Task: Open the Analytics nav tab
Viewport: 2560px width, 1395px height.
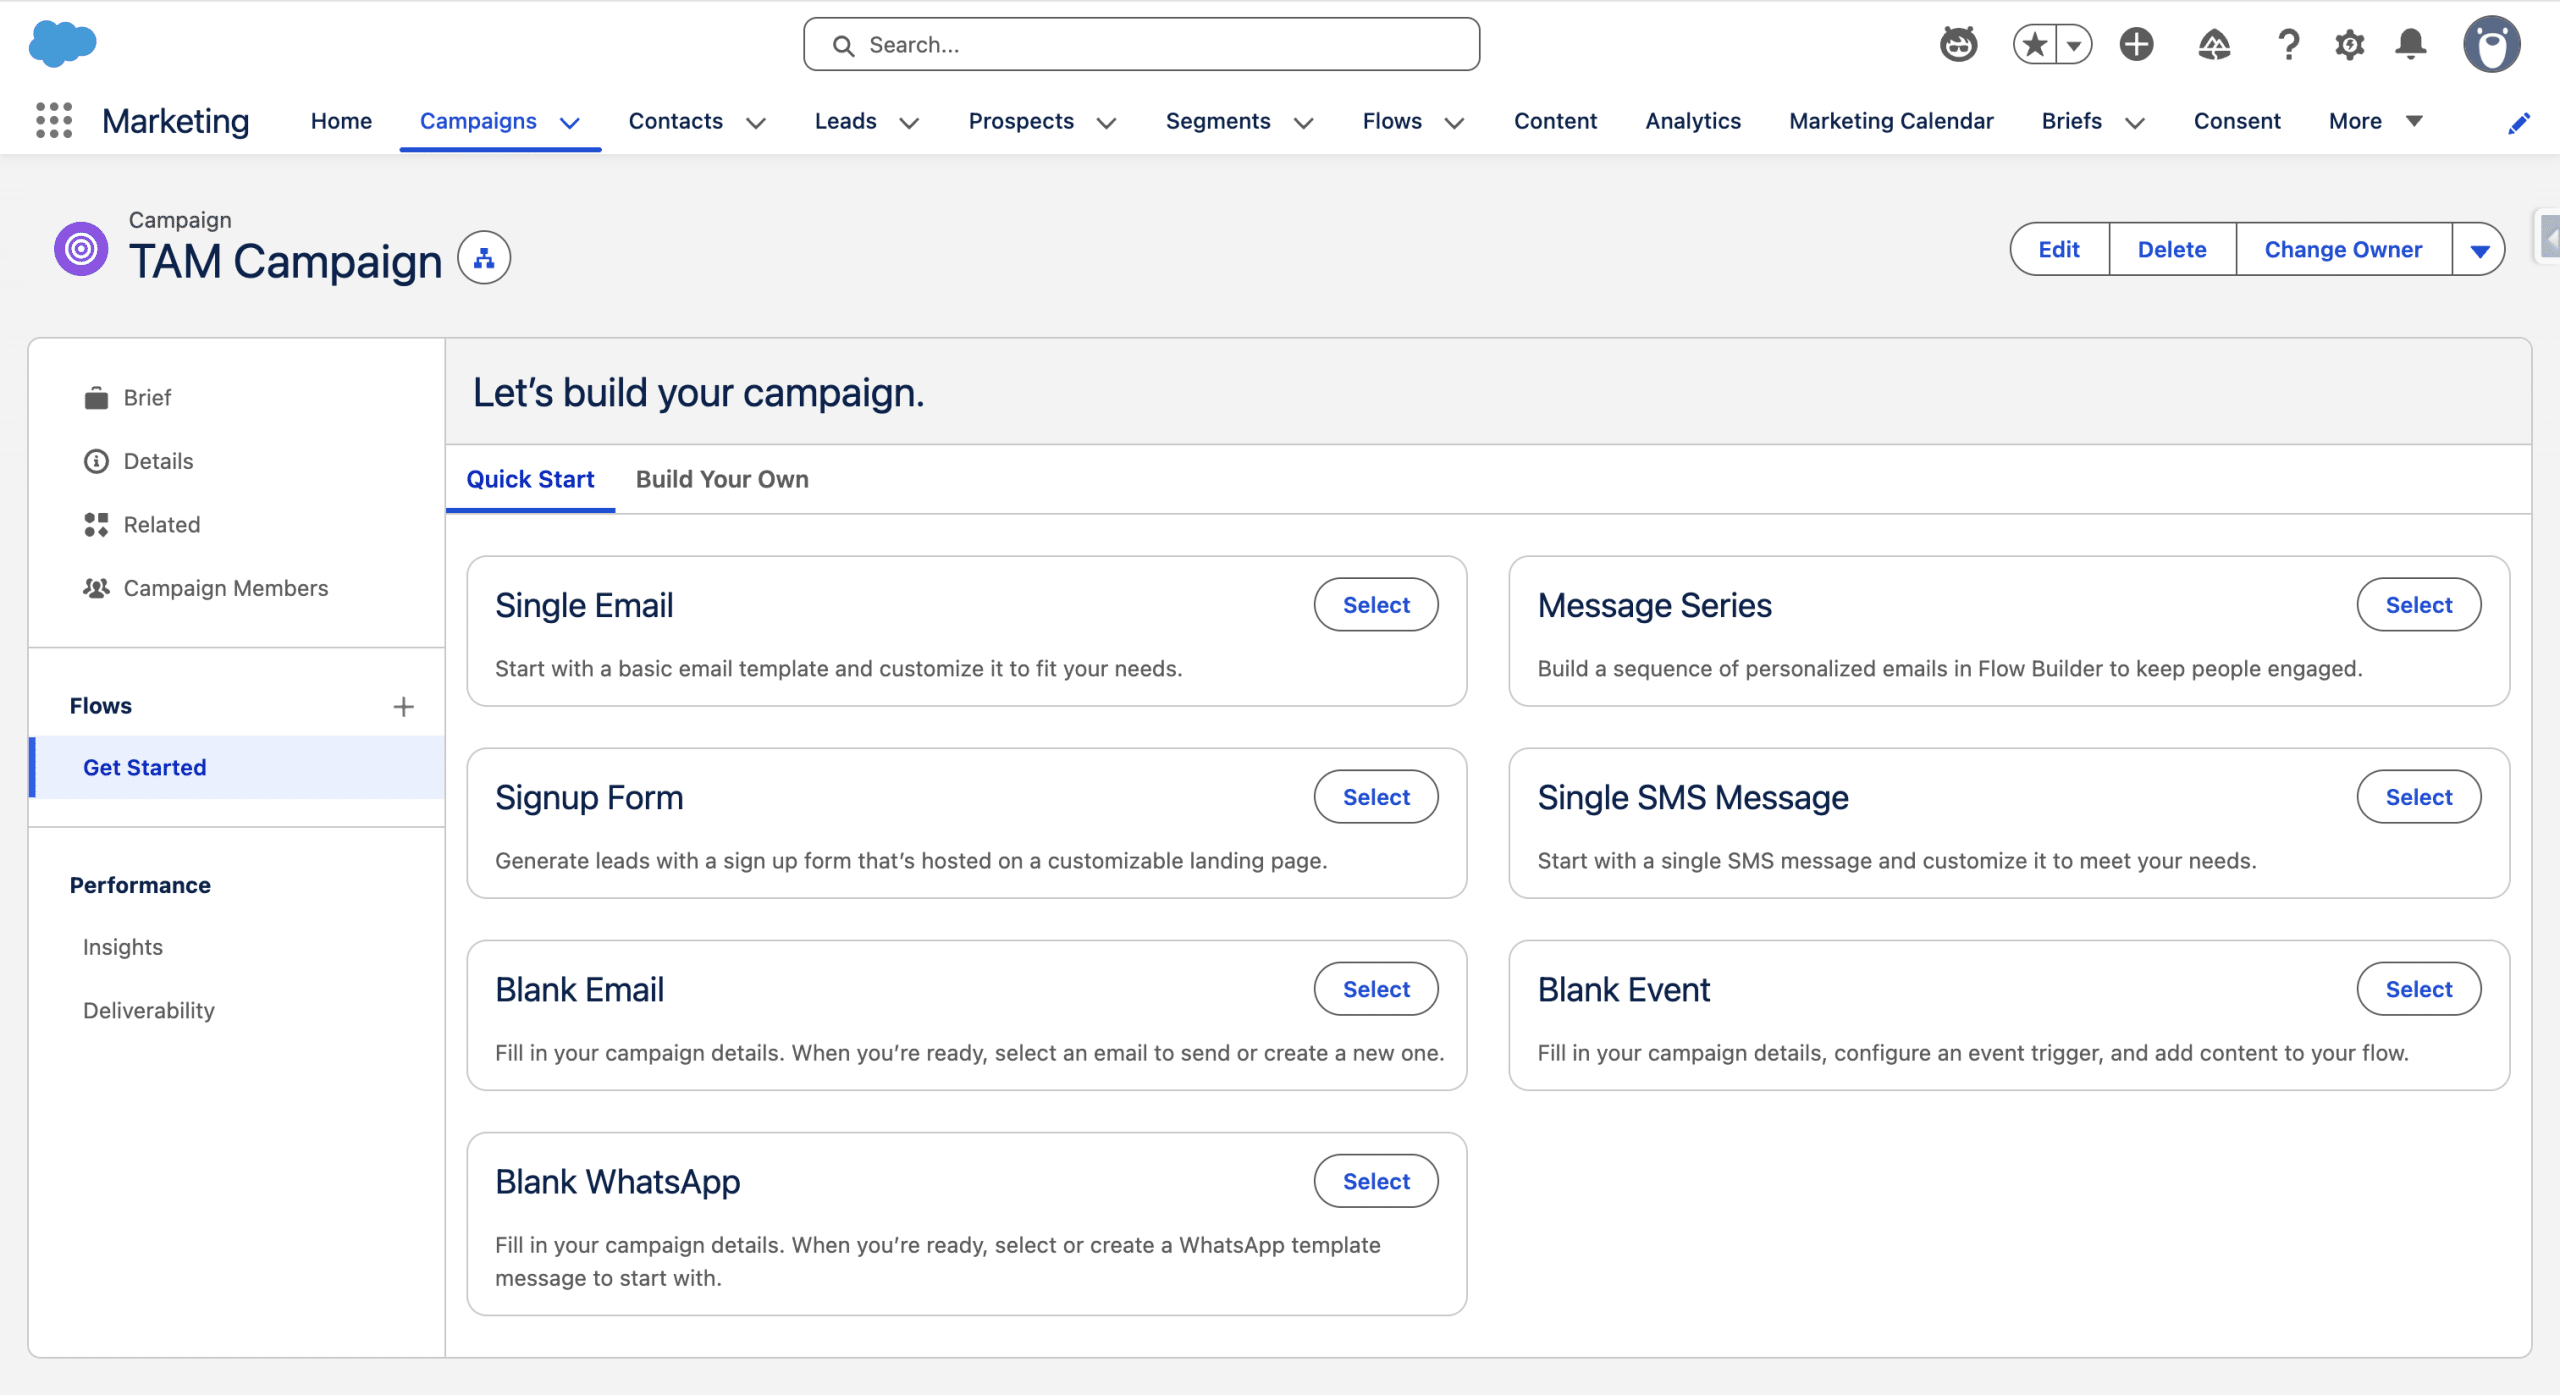Action: (x=1693, y=121)
